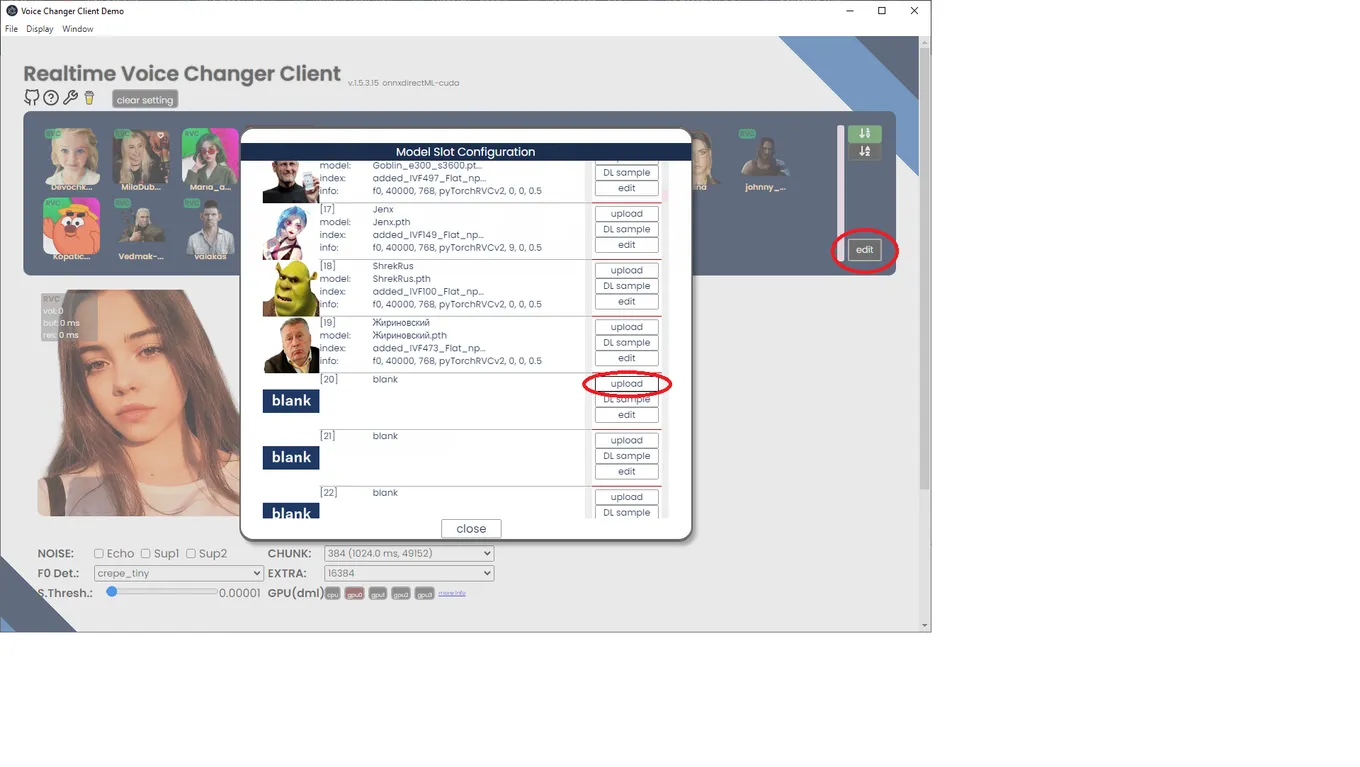1360x767 pixels.
Task: Select the Maria_a... voice model
Action: [210, 160]
